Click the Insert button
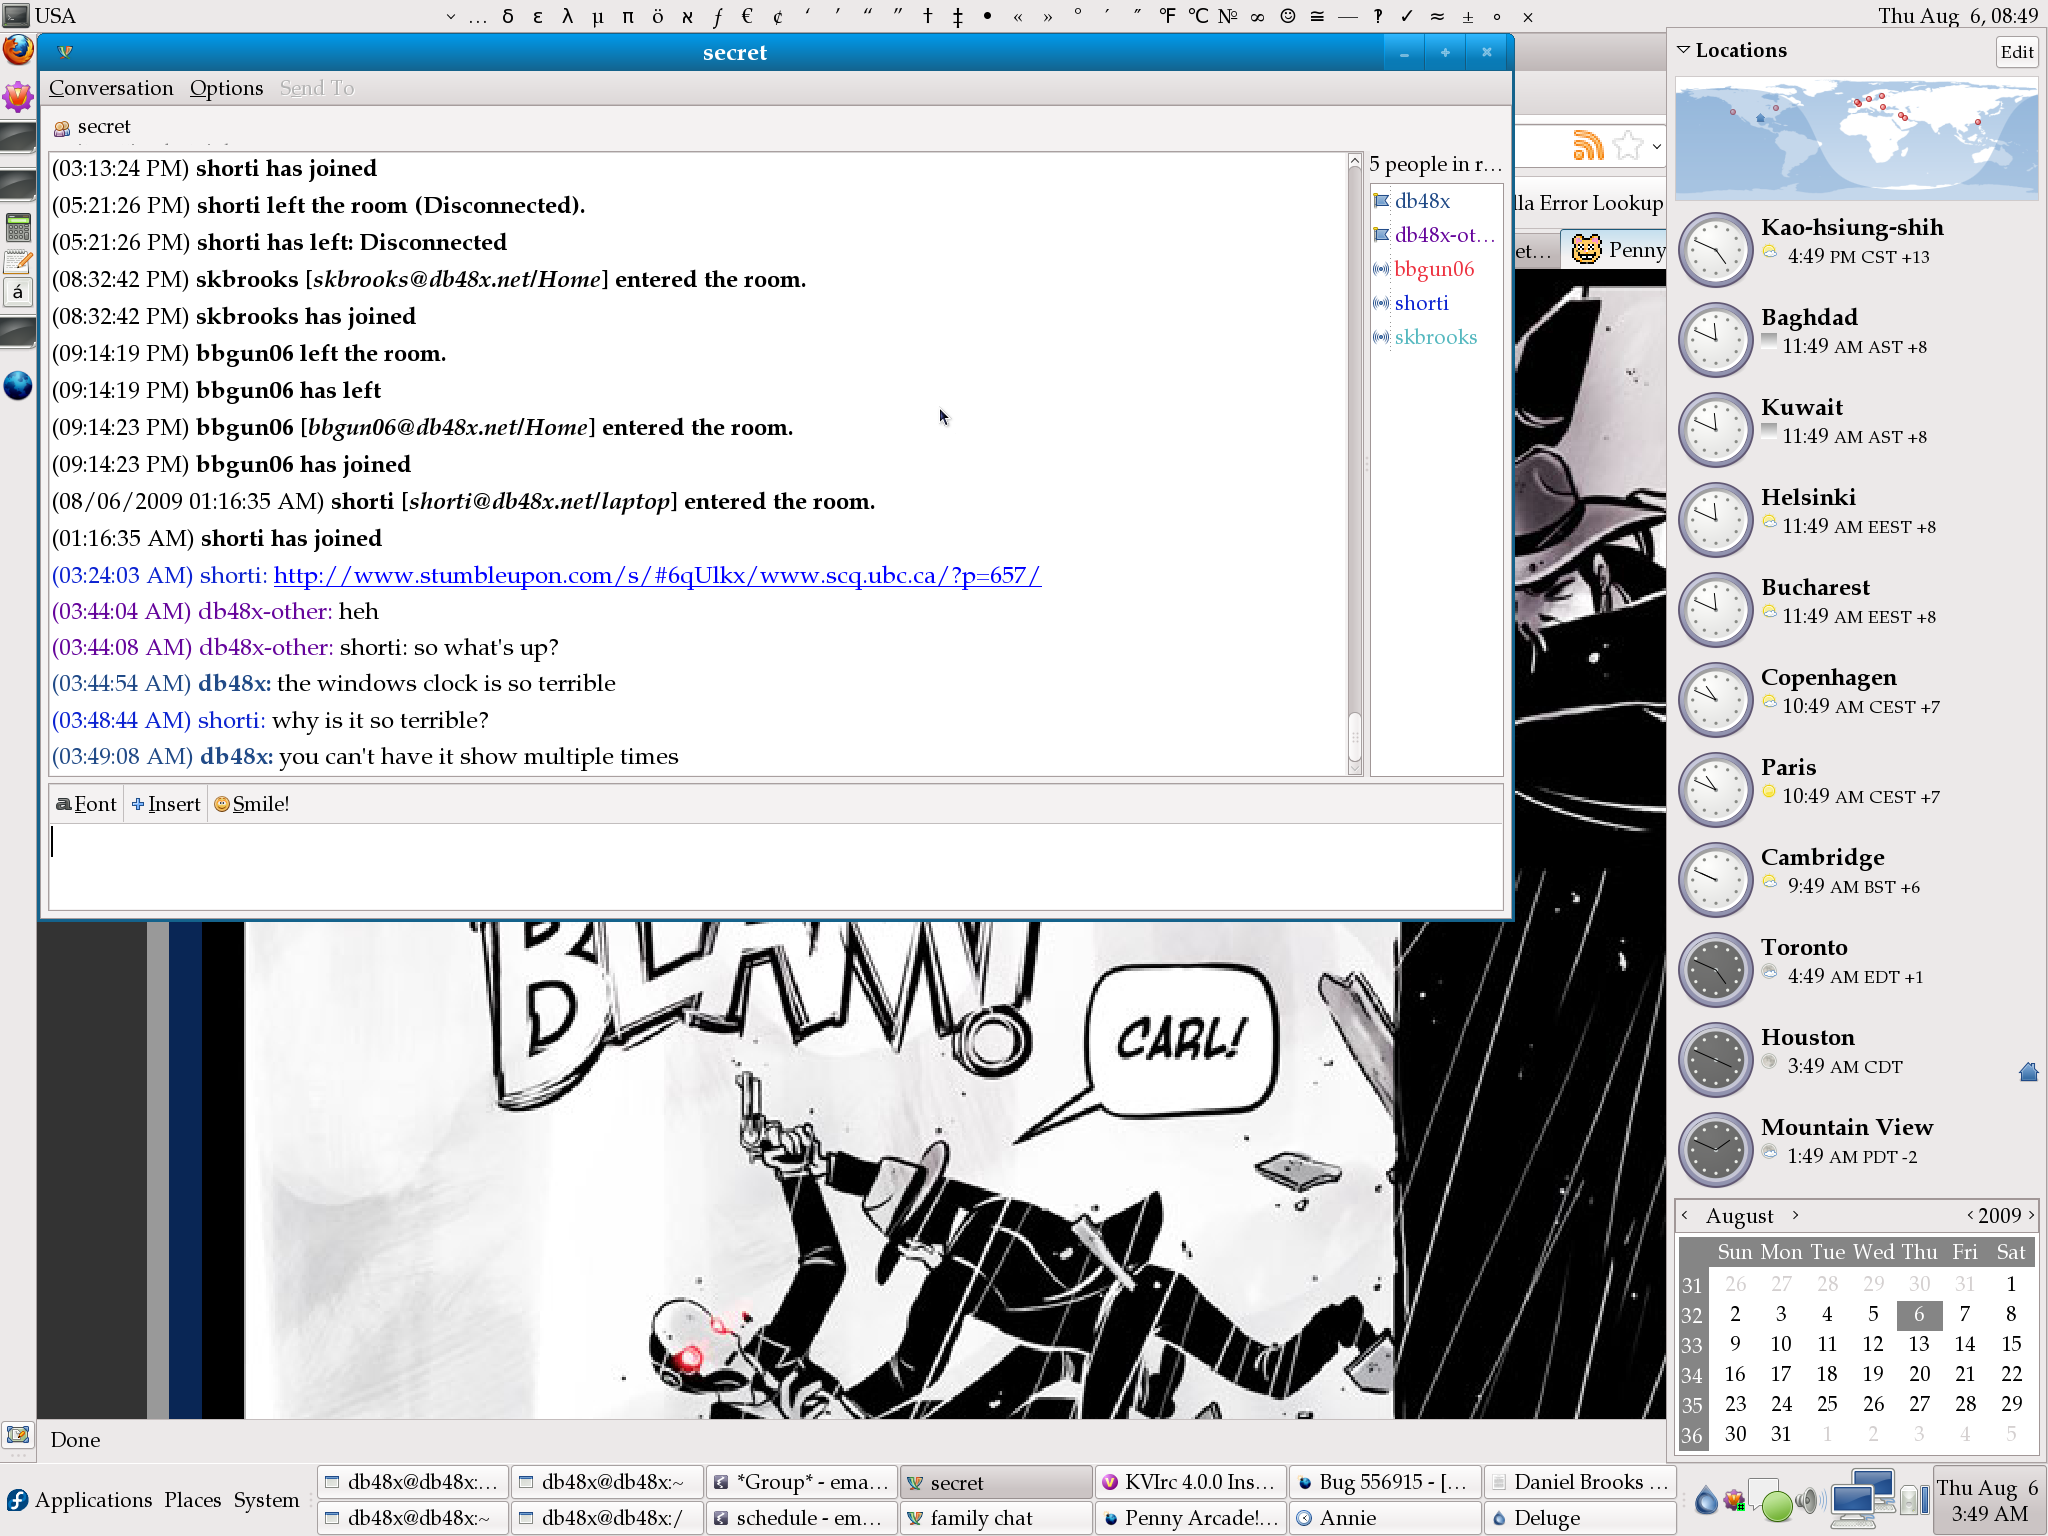2048x1536 pixels. [x=166, y=804]
